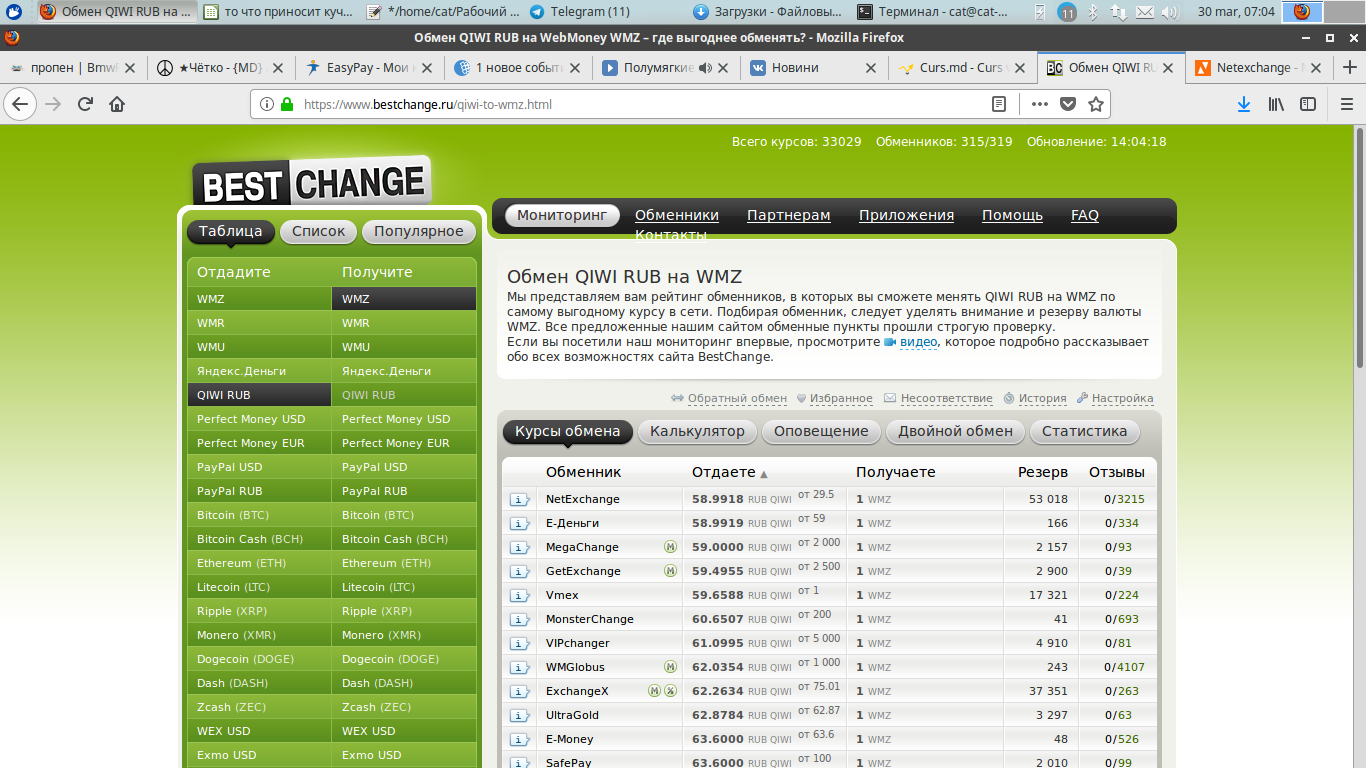Viewport: 1366px width, 768px height.
Task: Show Firefox sidebars icon
Action: tap(1308, 104)
